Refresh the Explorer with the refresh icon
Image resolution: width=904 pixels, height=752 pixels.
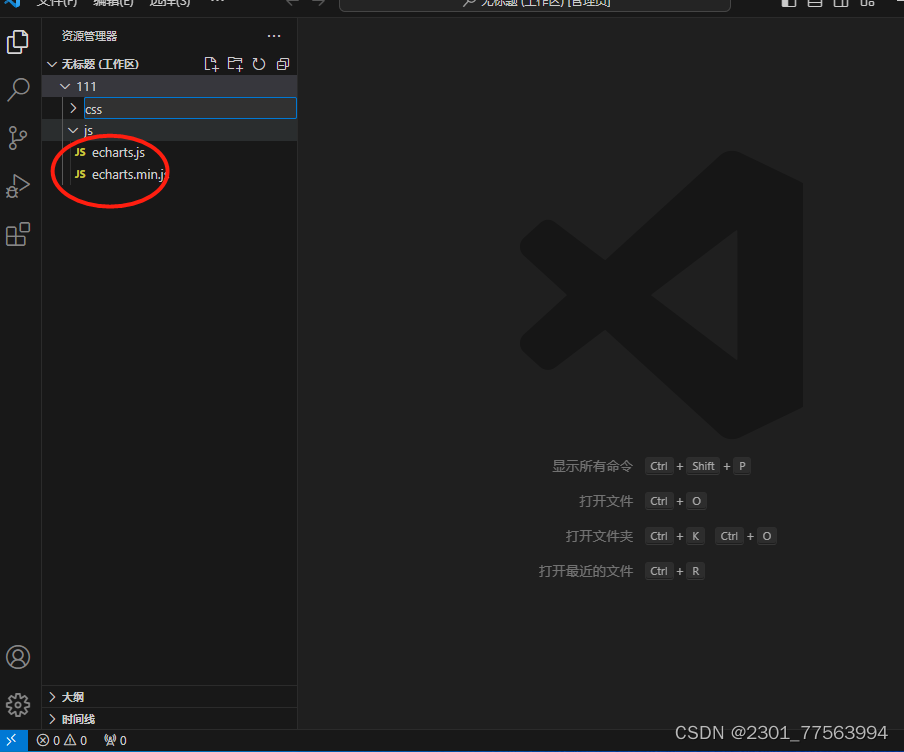(259, 63)
